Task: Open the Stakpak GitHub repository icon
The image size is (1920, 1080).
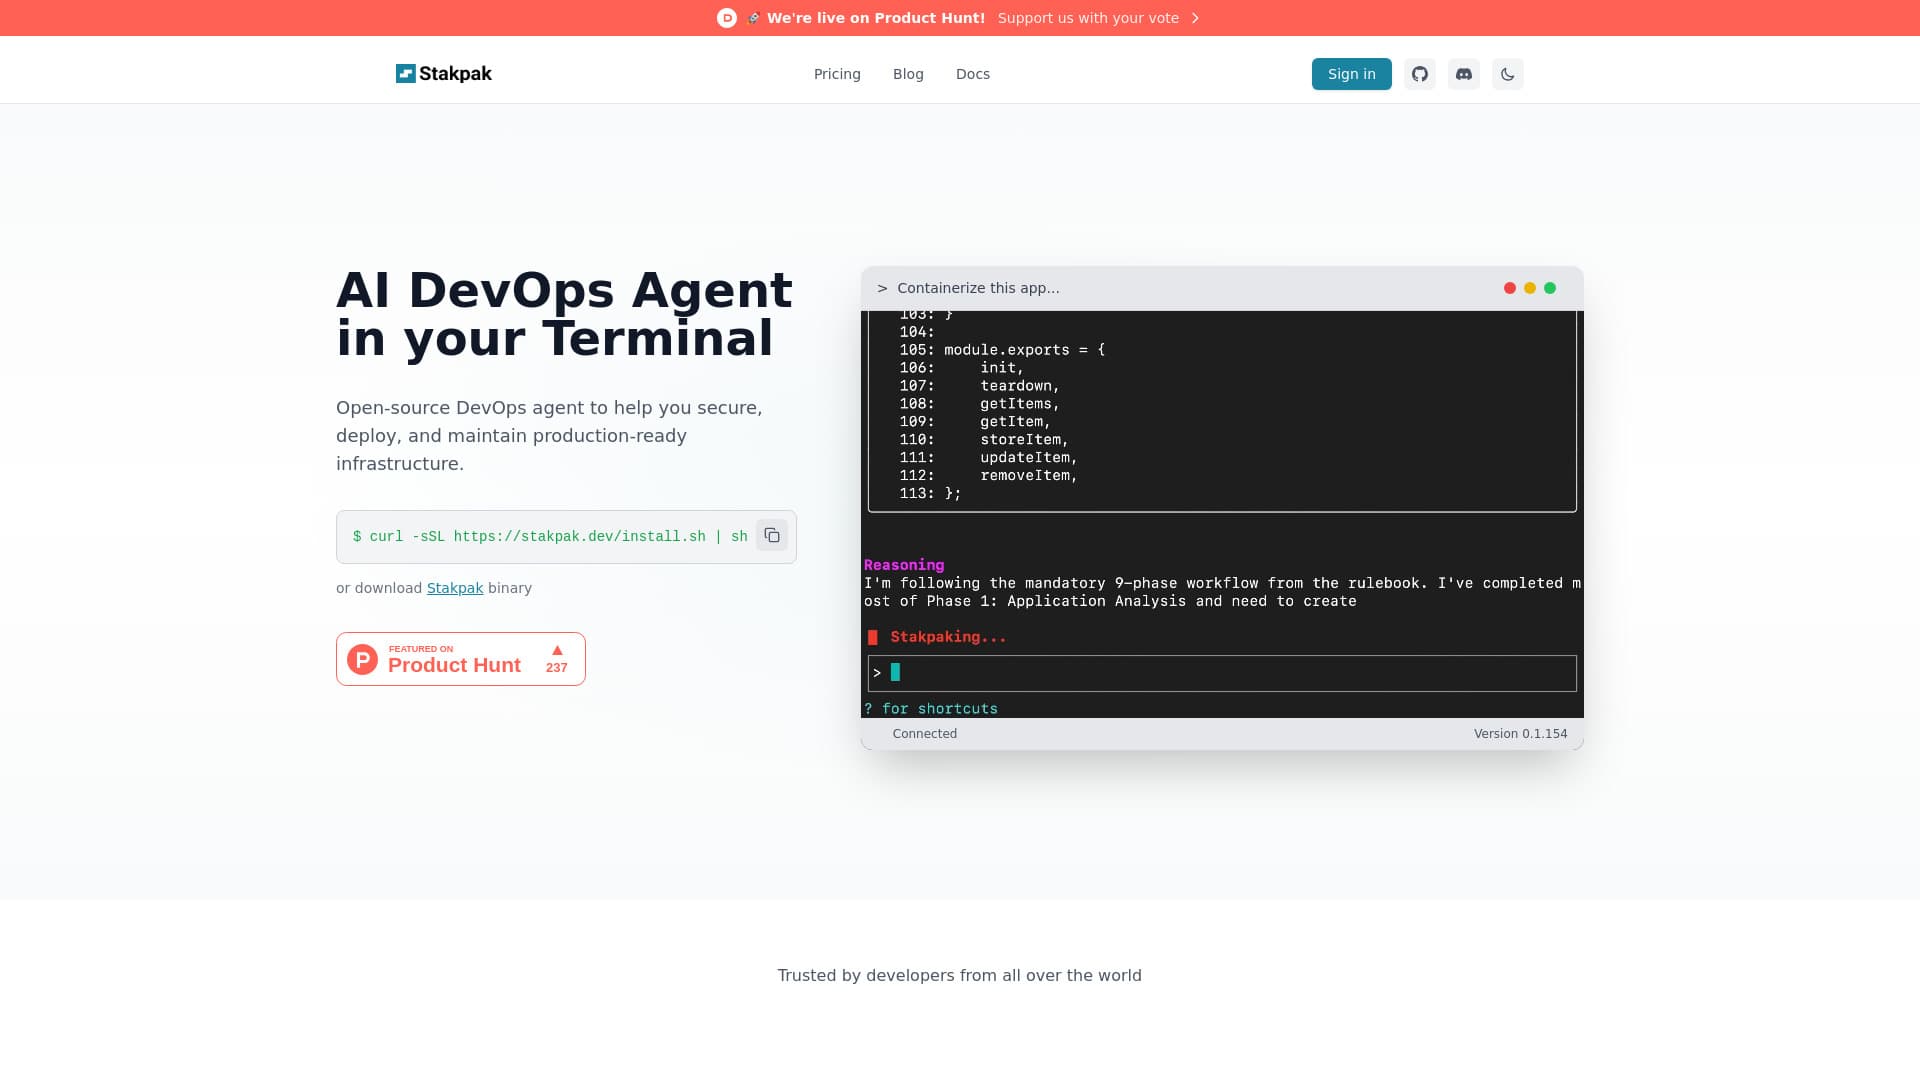Action: [1419, 73]
